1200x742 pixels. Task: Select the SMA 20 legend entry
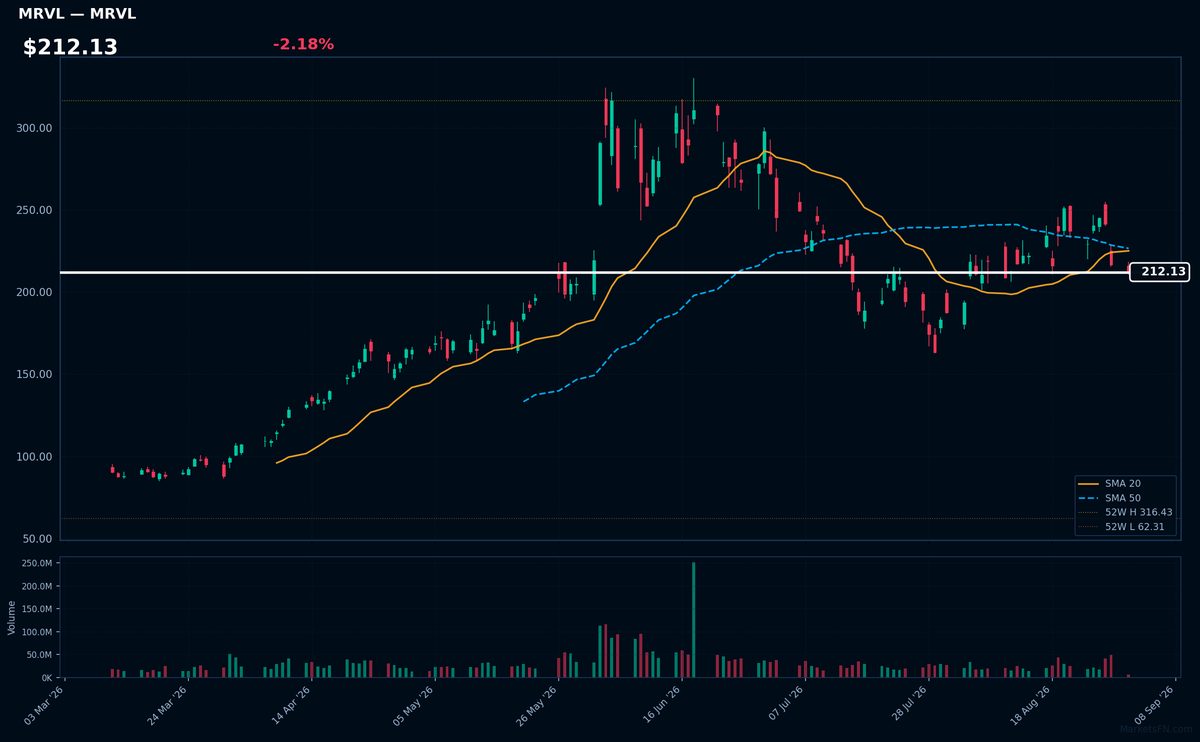(1123, 483)
